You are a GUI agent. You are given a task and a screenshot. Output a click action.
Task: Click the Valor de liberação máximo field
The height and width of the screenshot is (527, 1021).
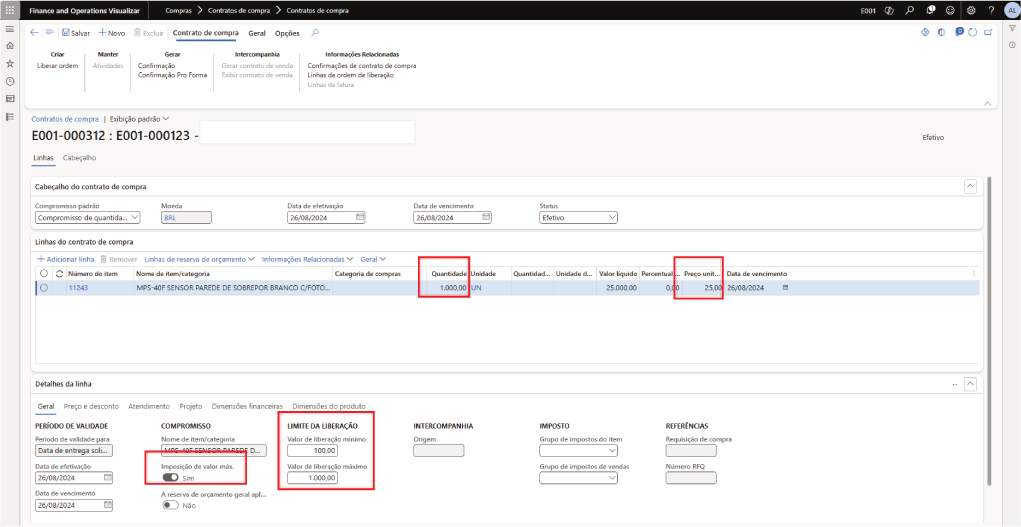313,478
